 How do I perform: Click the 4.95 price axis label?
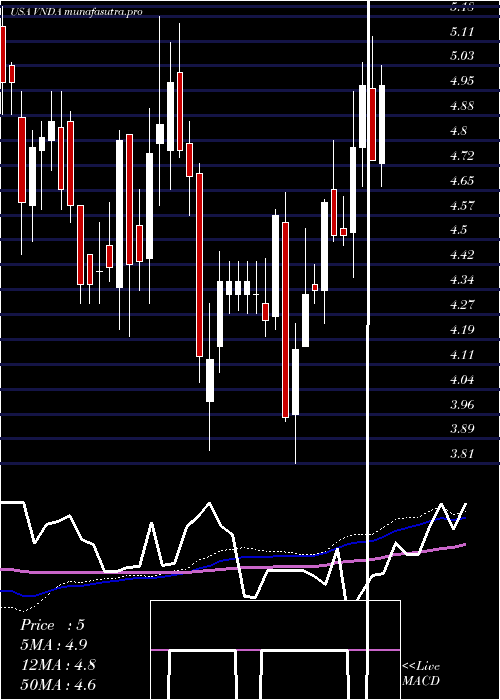pyautogui.click(x=462, y=81)
